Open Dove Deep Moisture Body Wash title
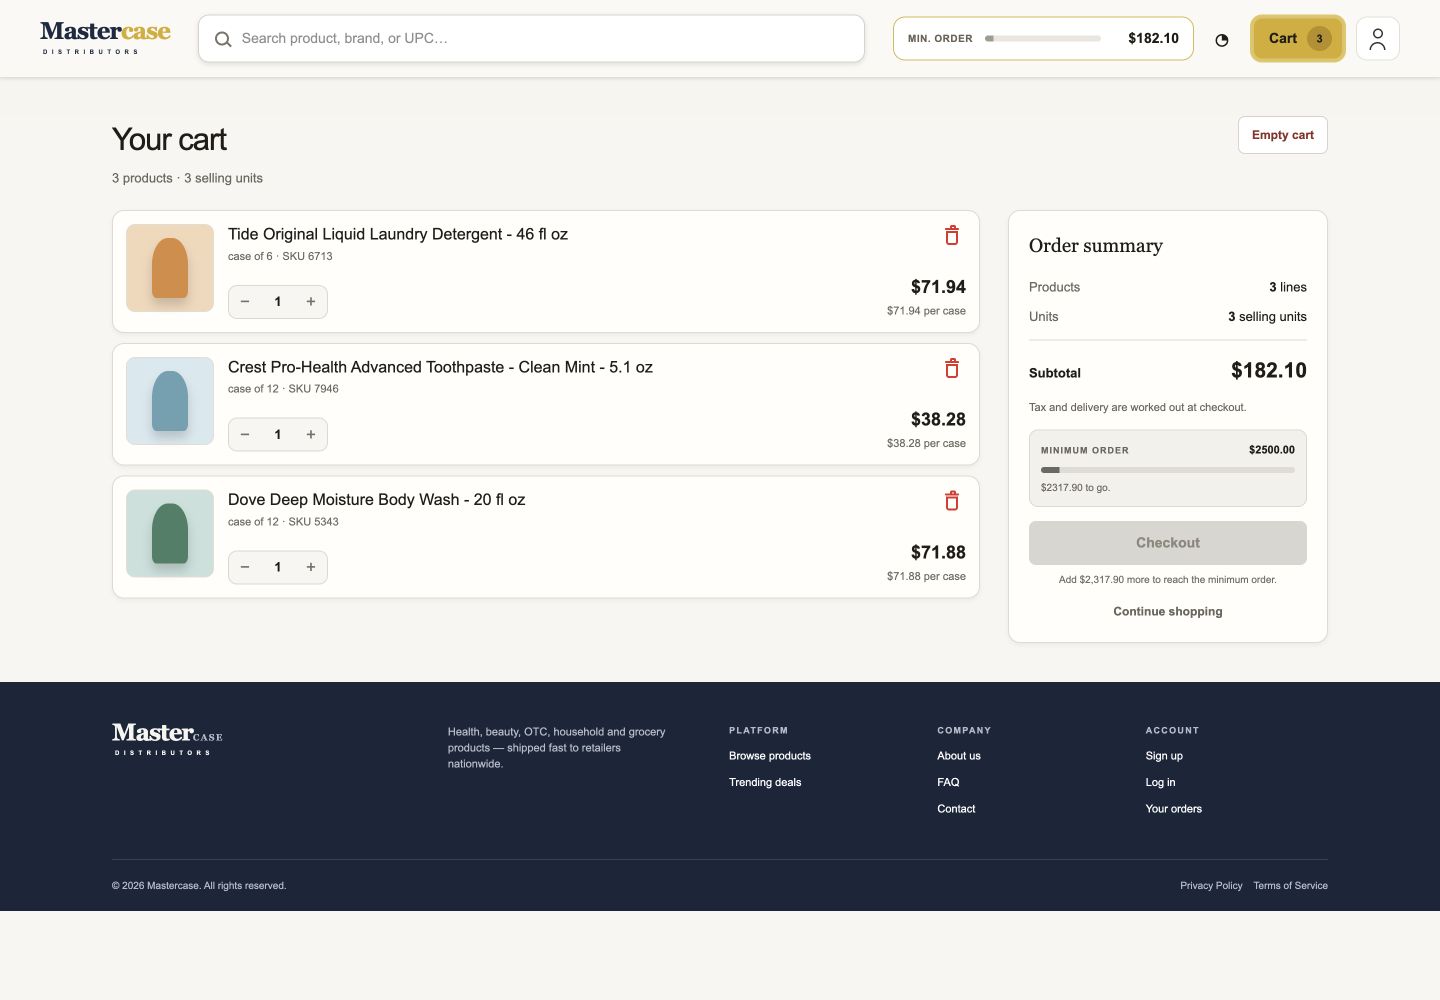This screenshot has height=1000, width=1440. (x=376, y=499)
